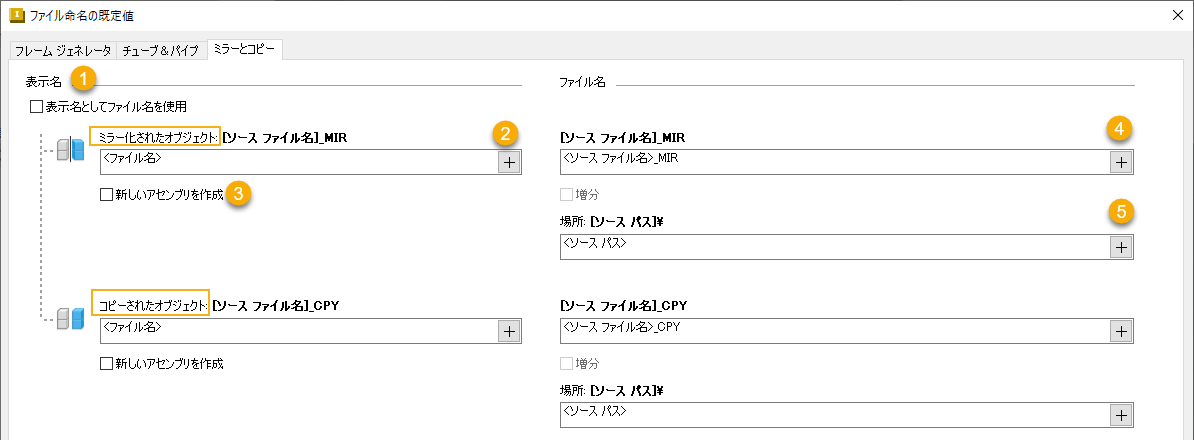1194x440 pixels.
Task: Click the plus button beside copied display name field
Action: (509, 331)
